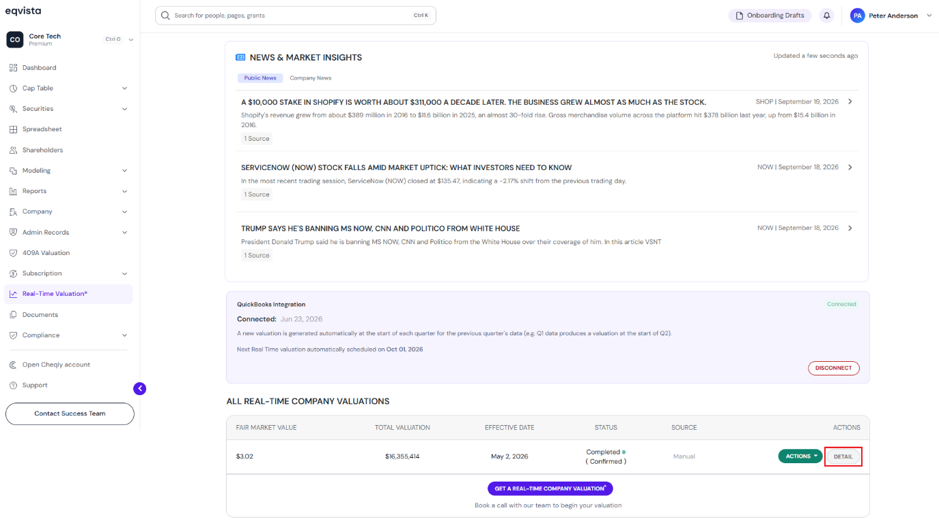The height and width of the screenshot is (521, 939).
Task: Click the Detail button
Action: pos(843,456)
